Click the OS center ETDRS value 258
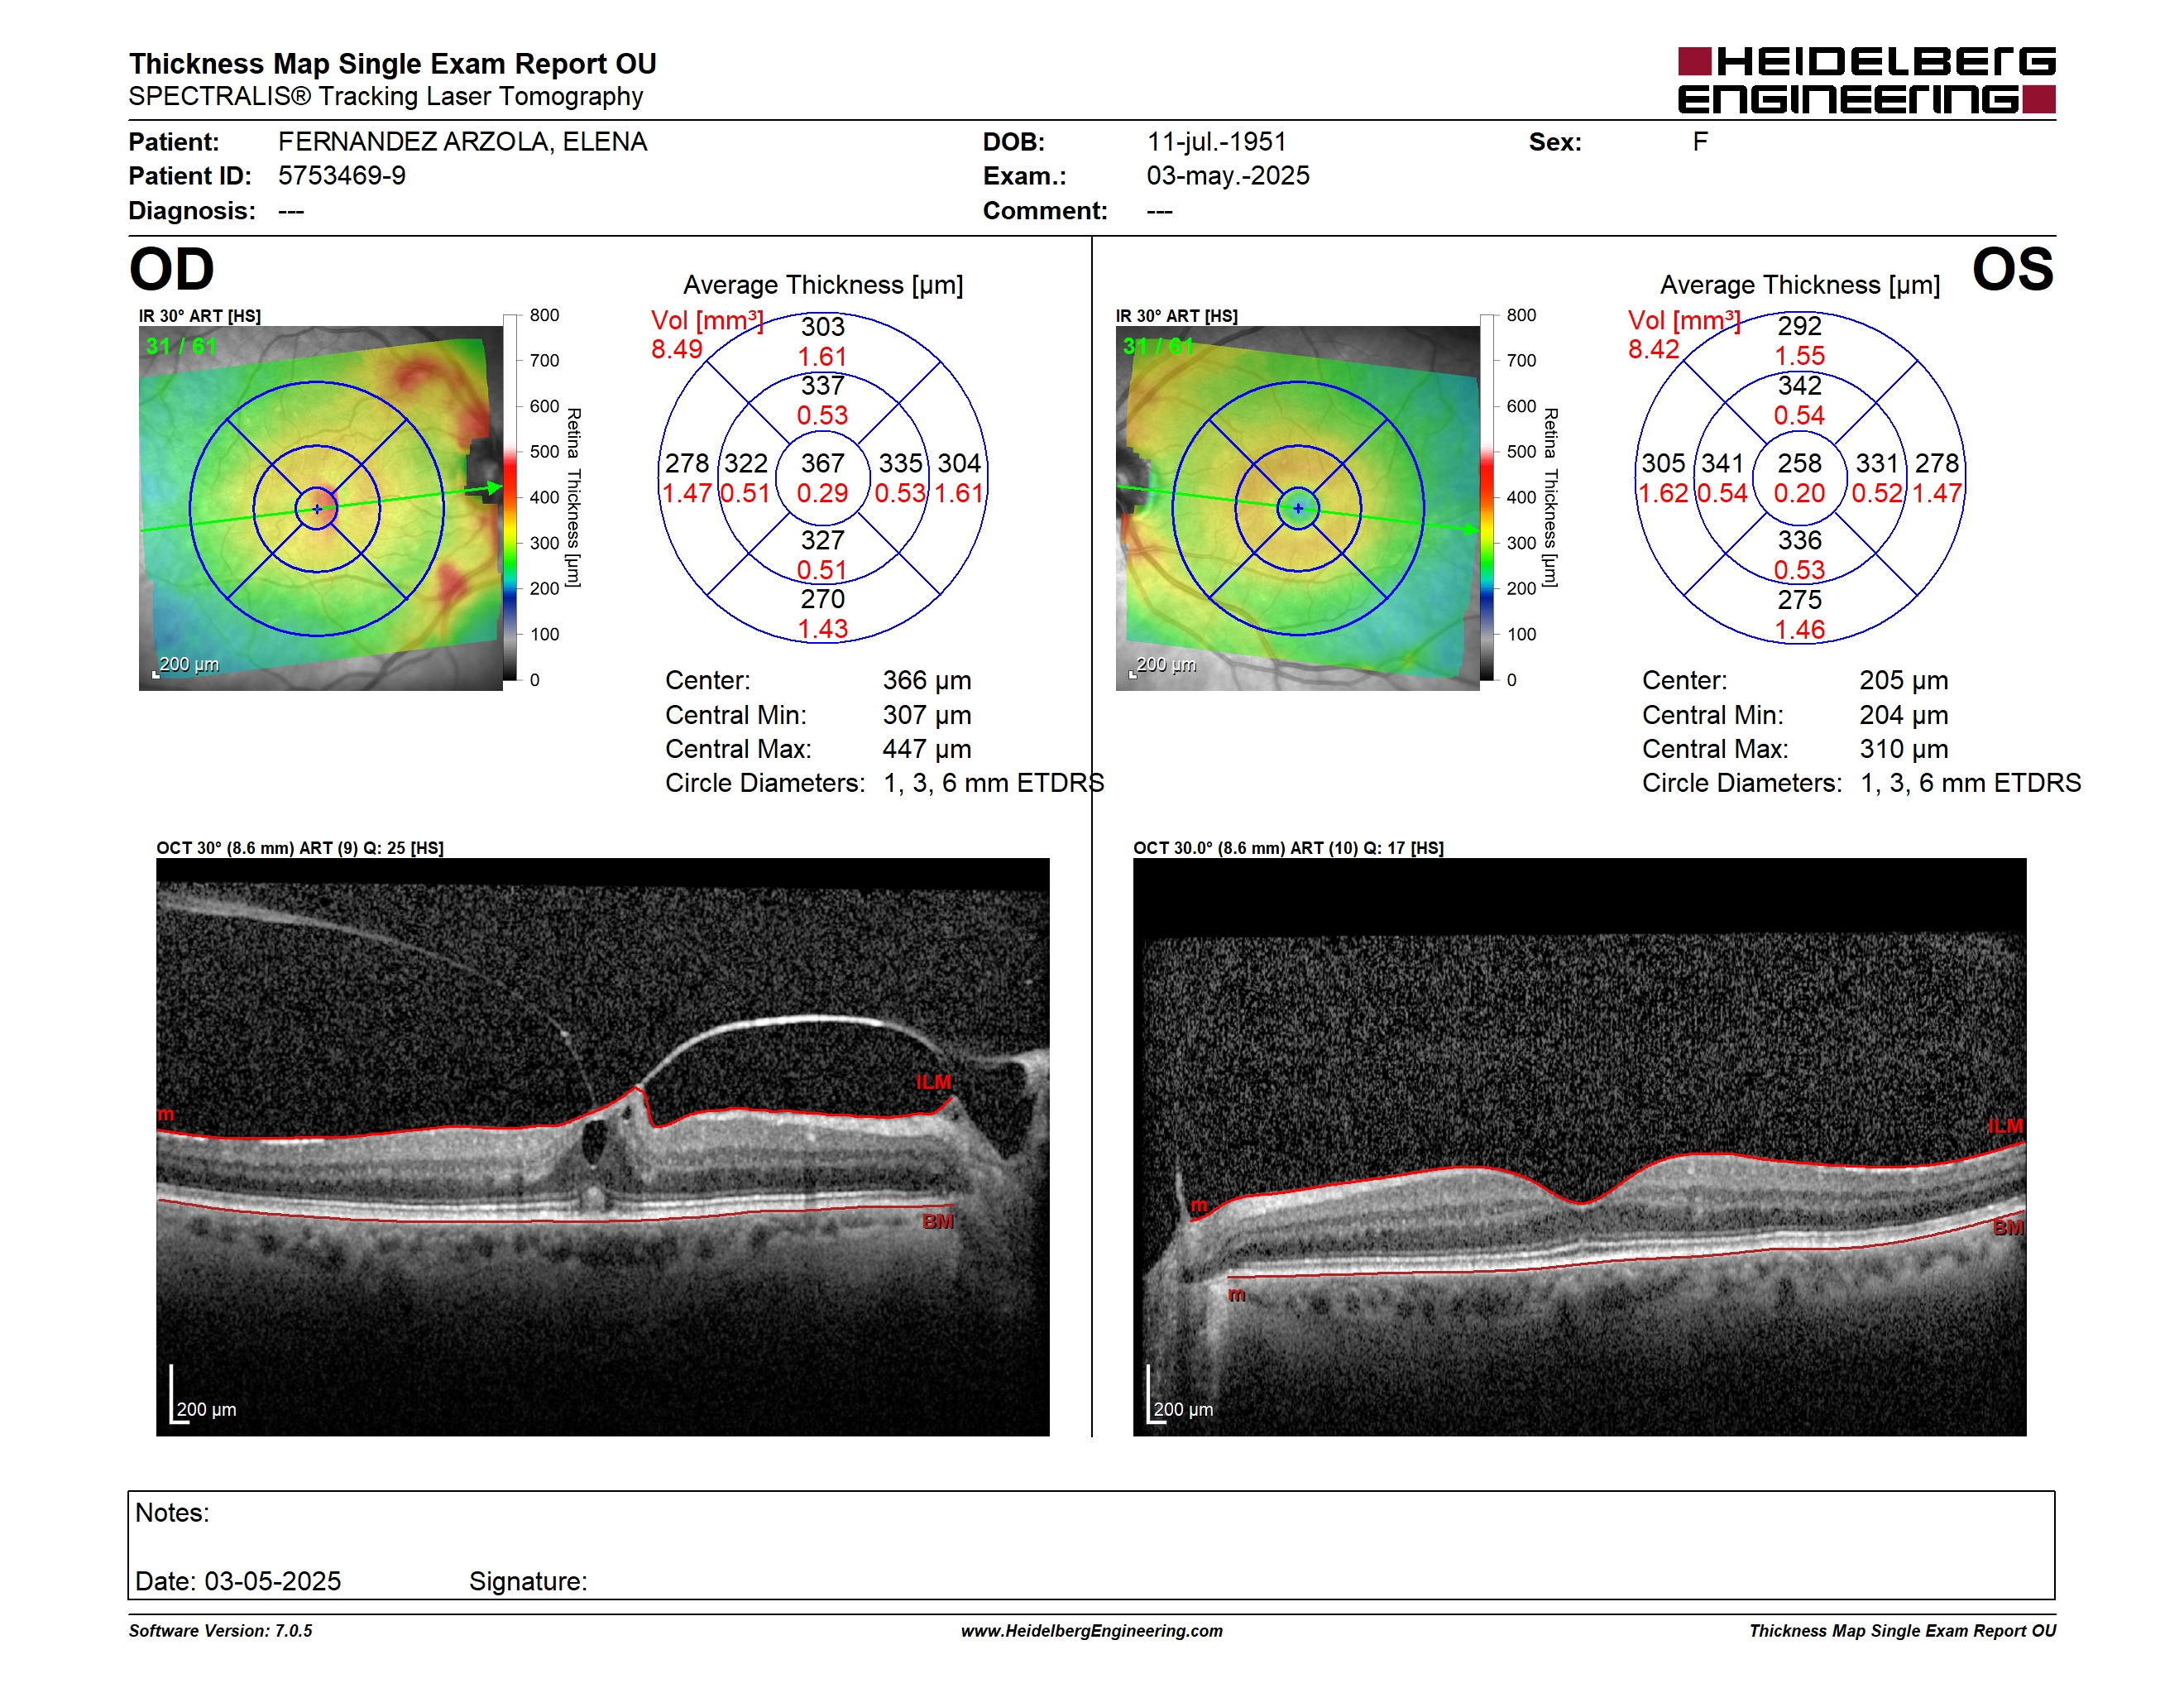This screenshot has width=2184, height=1688. 1800,463
